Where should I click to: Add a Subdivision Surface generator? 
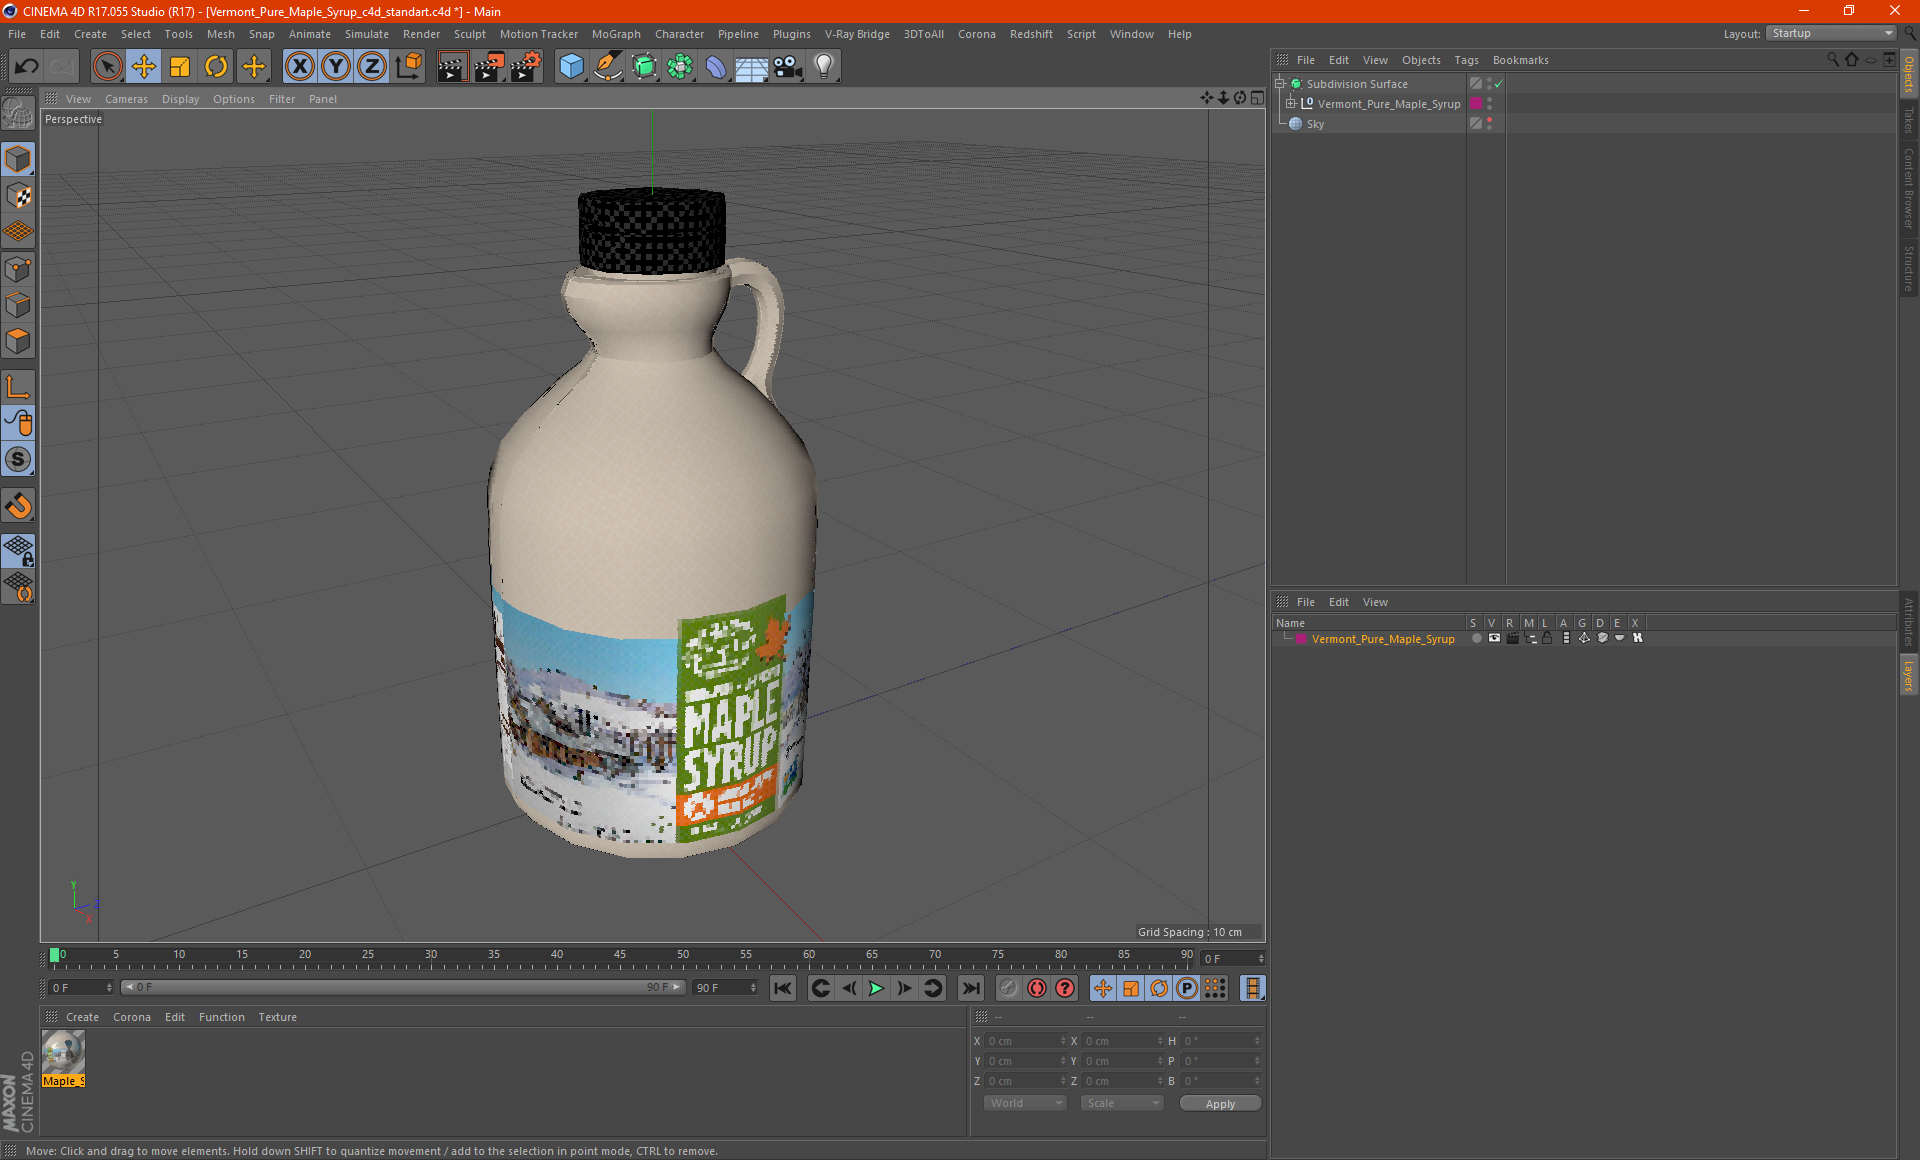[x=644, y=67]
